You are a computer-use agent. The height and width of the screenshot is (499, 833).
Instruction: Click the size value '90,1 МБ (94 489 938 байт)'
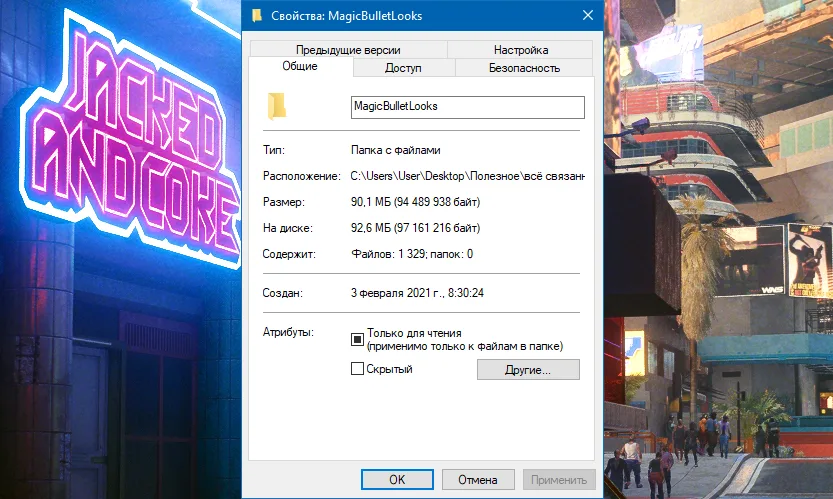click(x=415, y=202)
